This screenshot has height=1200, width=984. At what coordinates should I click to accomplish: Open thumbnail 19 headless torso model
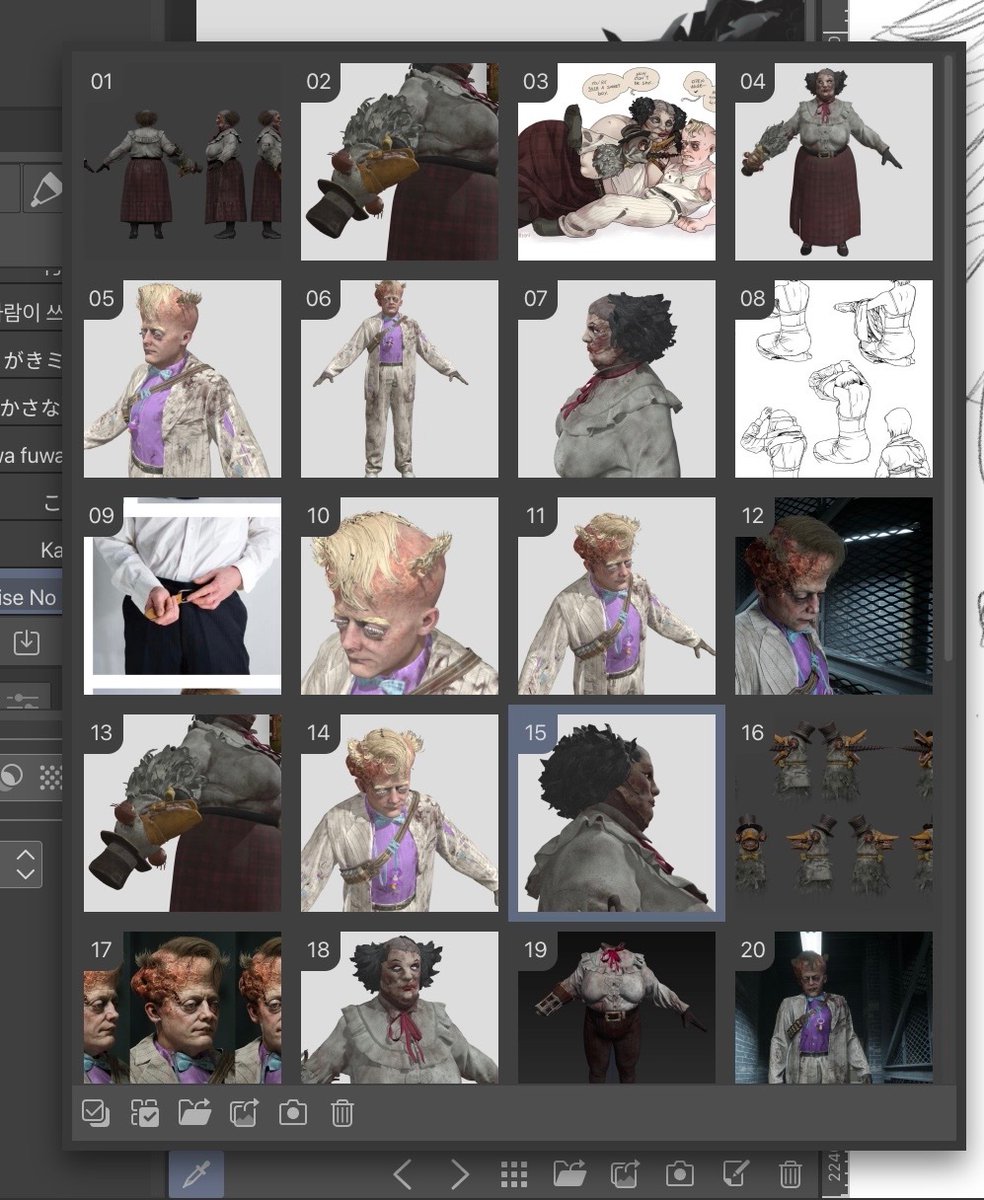tap(616, 1008)
